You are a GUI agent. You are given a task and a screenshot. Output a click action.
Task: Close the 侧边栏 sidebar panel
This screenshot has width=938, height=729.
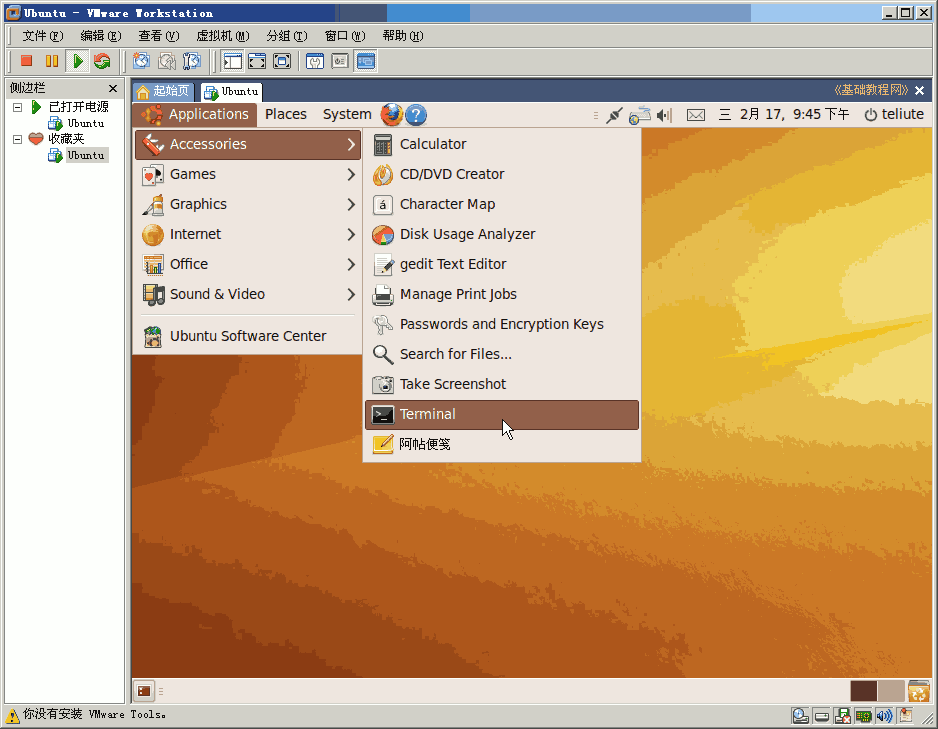coord(112,89)
